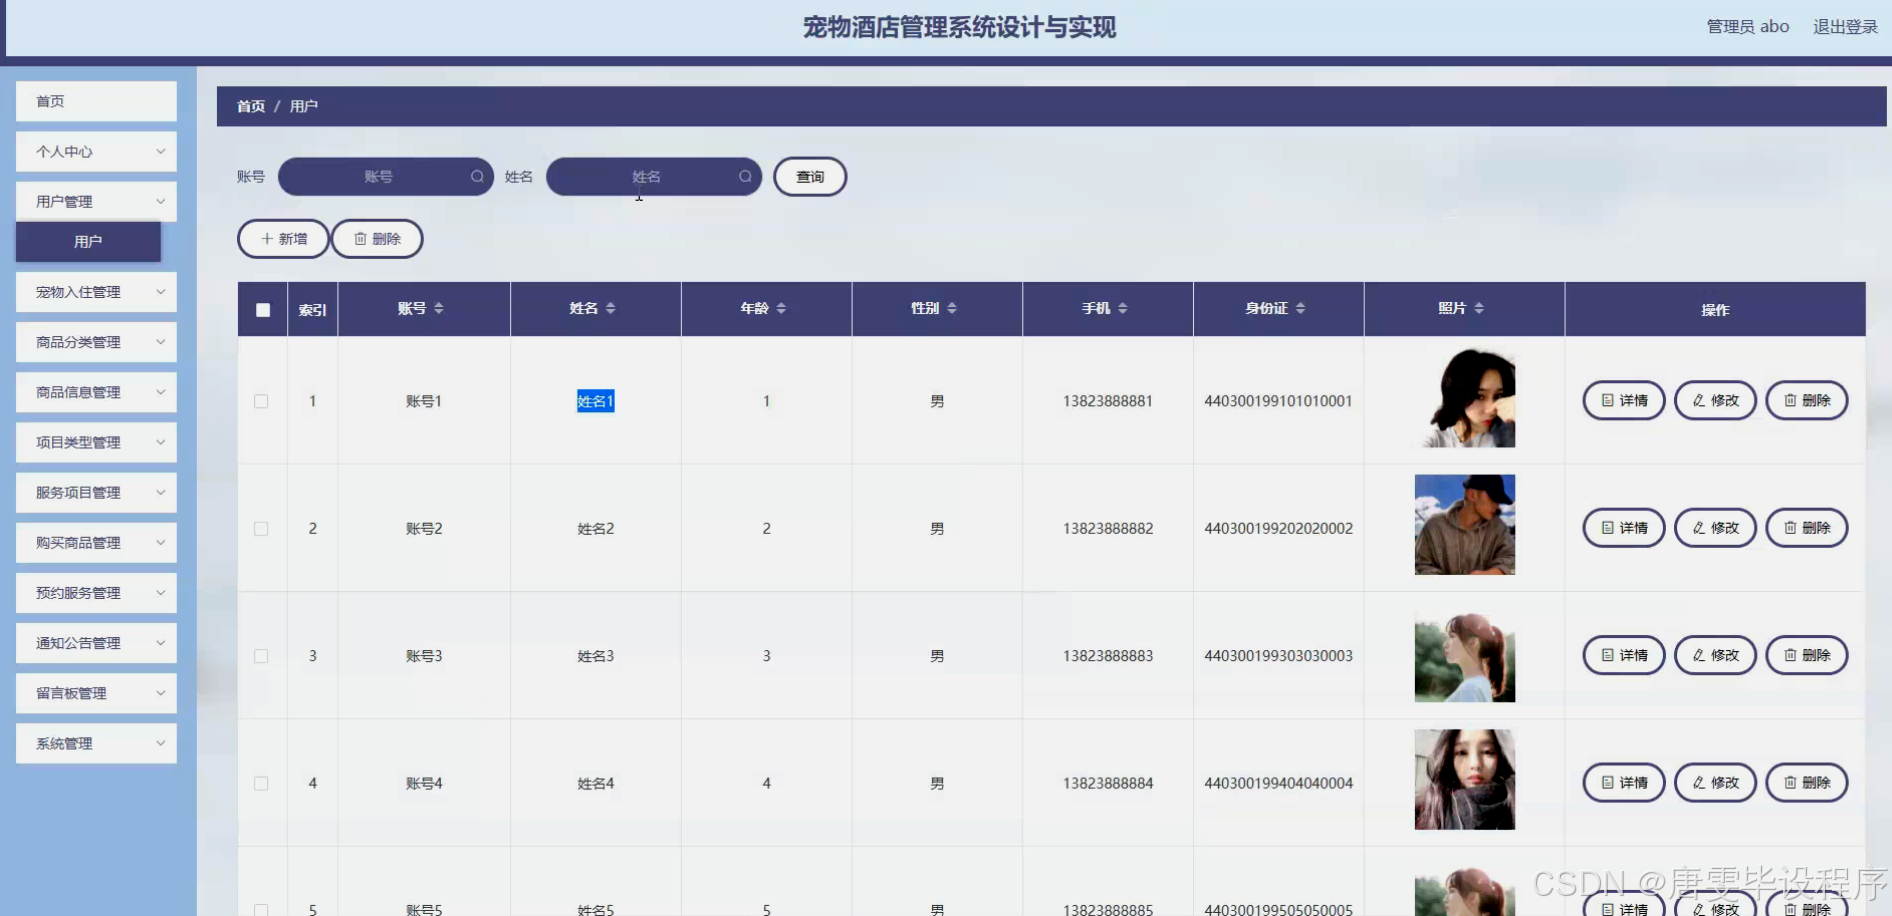Click the highlighted 姓名1 cell
This screenshot has height=916, width=1892.
coord(595,401)
